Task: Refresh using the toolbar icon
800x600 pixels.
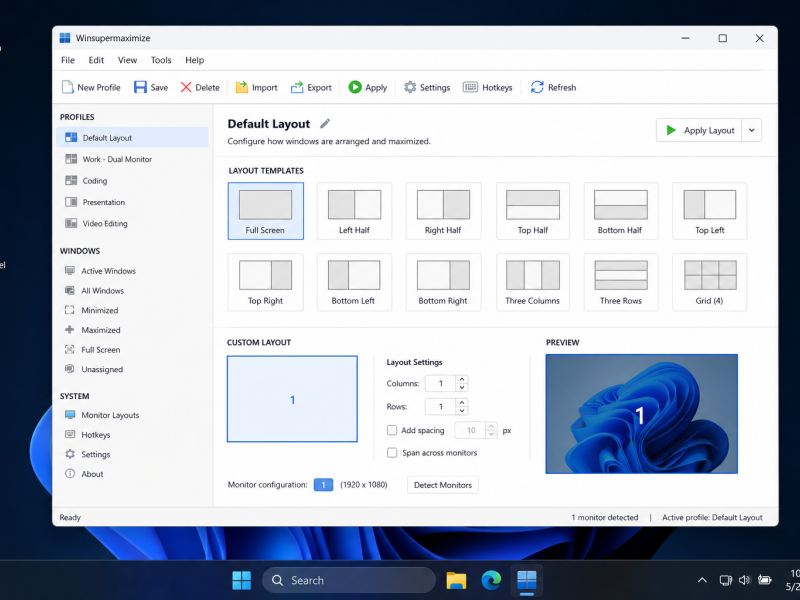Action: click(x=537, y=87)
